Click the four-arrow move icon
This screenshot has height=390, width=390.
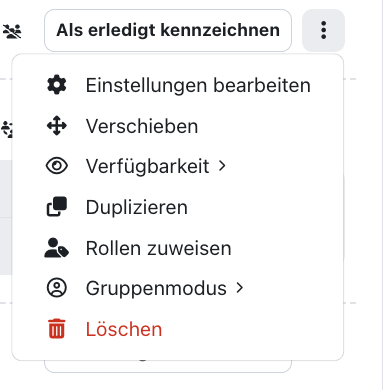[x=57, y=126]
